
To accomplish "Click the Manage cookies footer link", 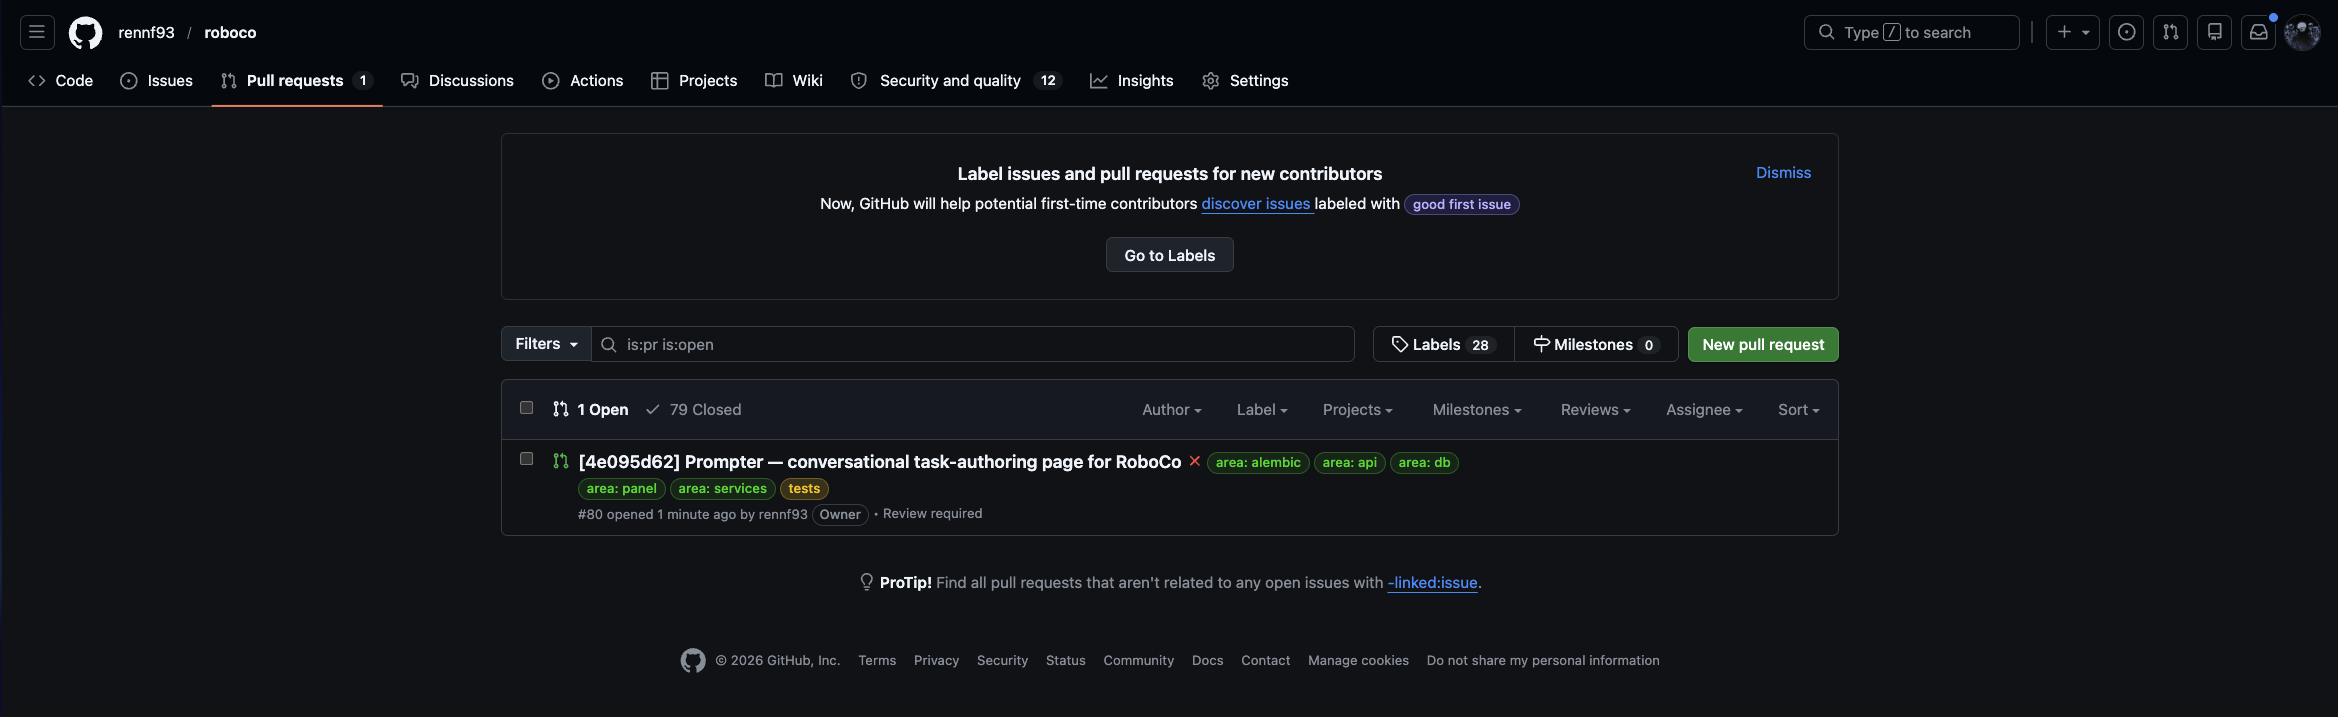I will pos(1358,661).
